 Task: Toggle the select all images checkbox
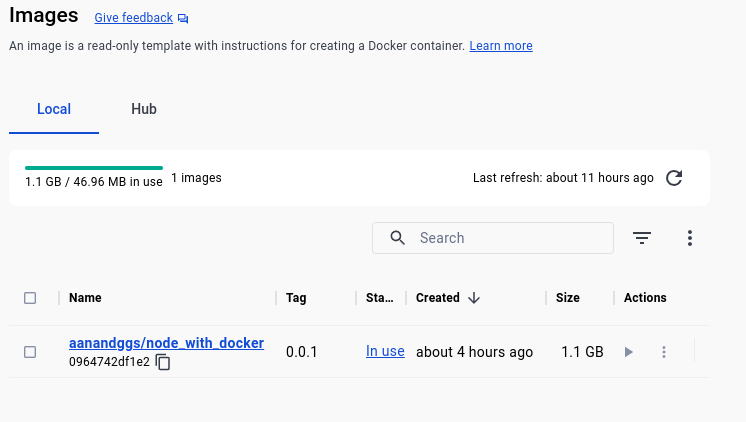[x=30, y=298]
